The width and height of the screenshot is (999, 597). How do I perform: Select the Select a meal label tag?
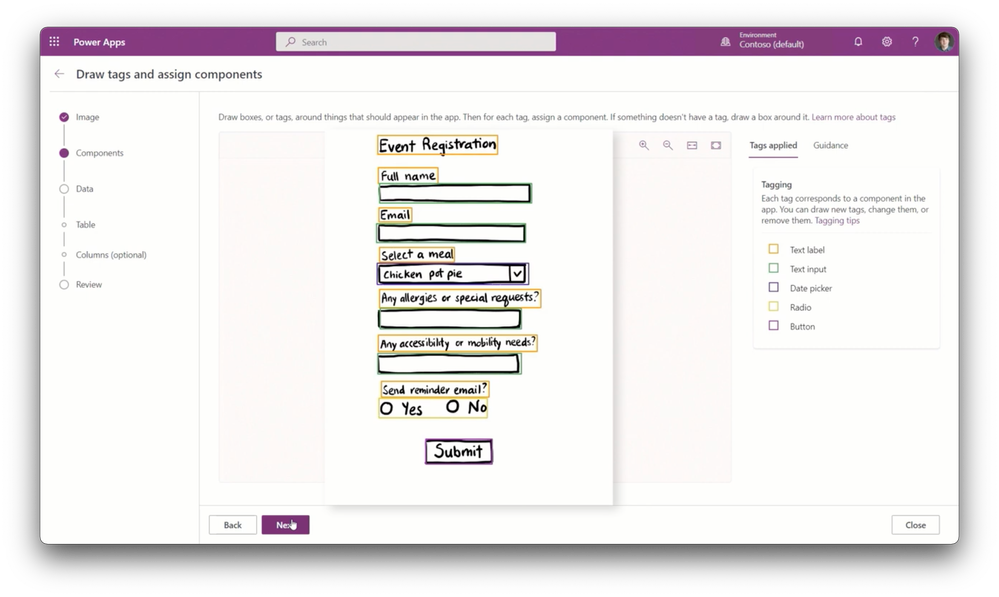[x=417, y=255]
